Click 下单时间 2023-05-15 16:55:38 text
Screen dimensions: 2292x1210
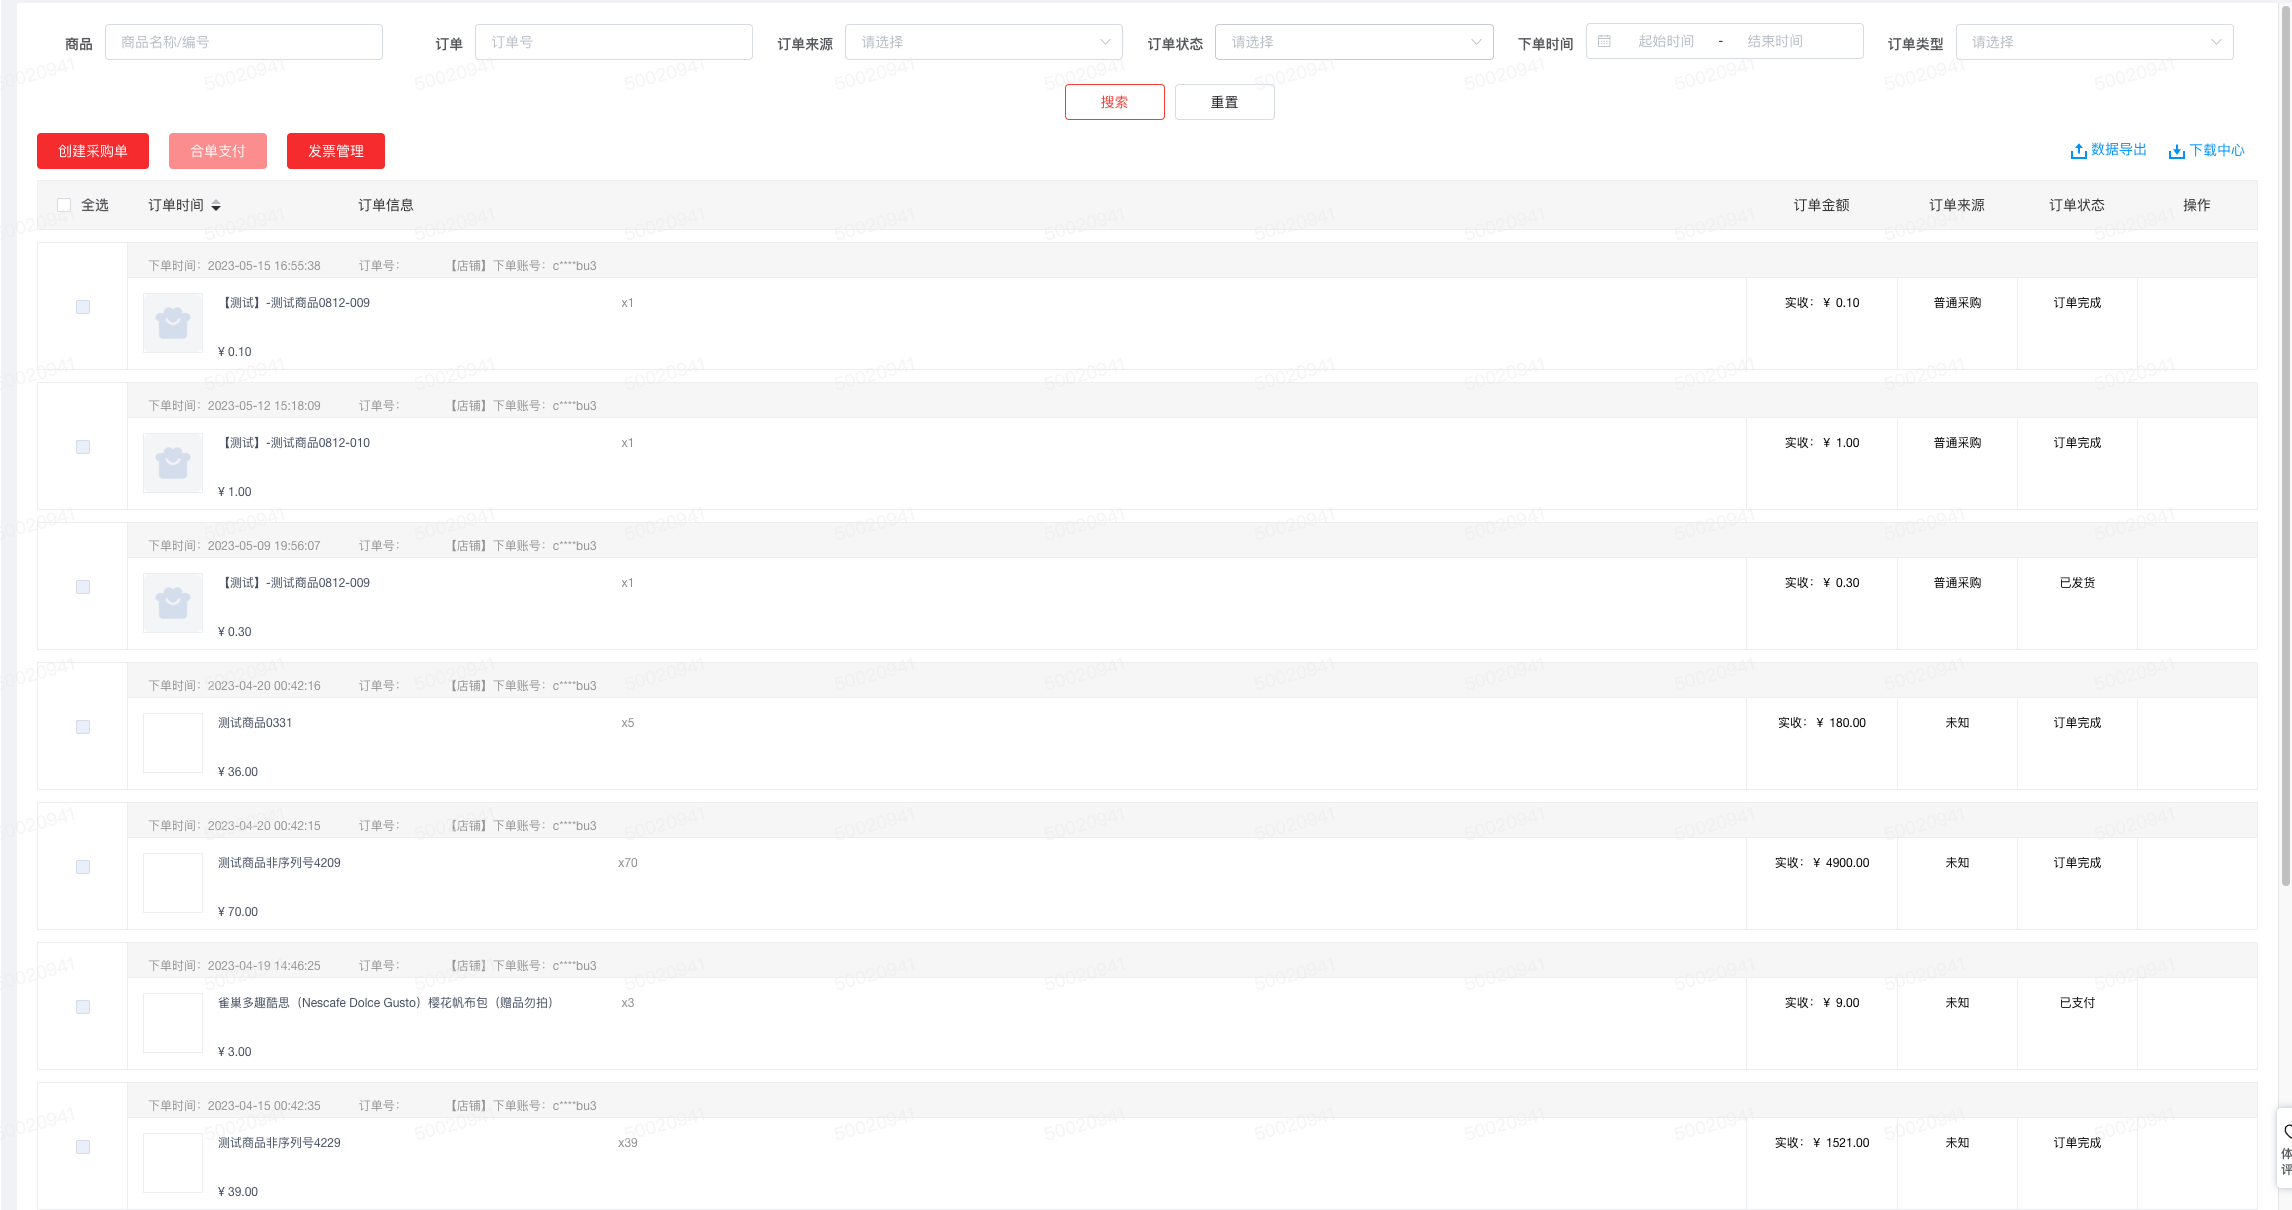234,266
